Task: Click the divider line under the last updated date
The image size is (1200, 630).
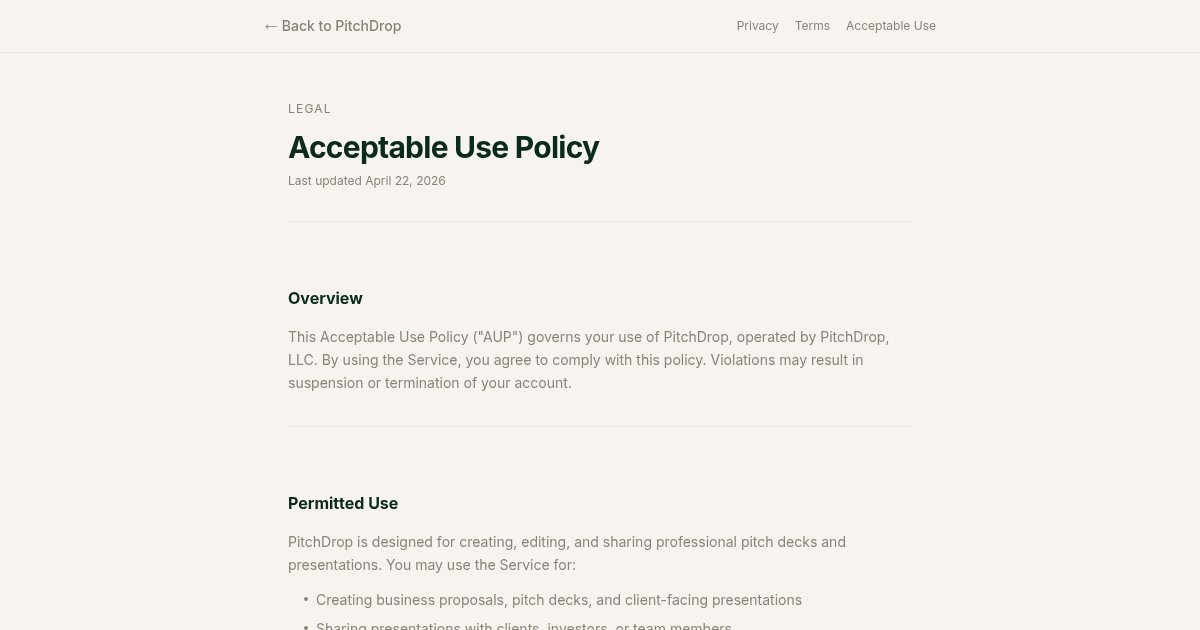Action: (x=600, y=221)
